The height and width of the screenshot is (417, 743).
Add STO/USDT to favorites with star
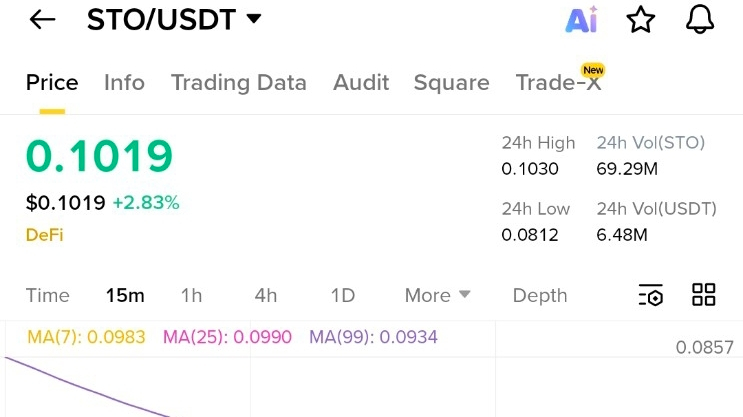tap(640, 20)
